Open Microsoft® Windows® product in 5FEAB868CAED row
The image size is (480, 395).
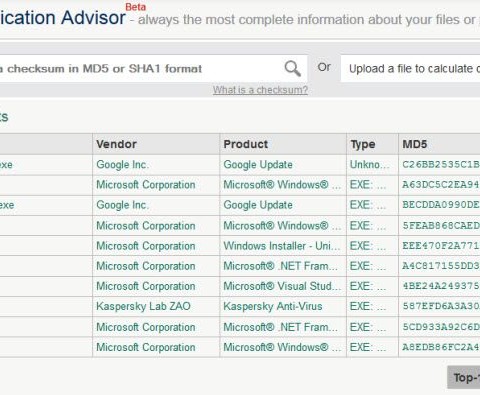pos(282,226)
